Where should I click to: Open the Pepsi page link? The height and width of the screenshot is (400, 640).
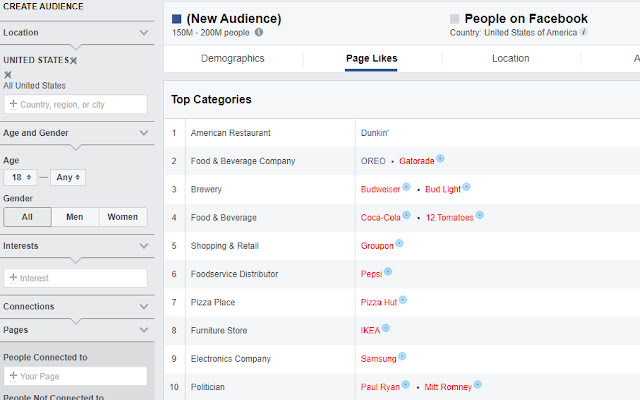pyautogui.click(x=371, y=274)
